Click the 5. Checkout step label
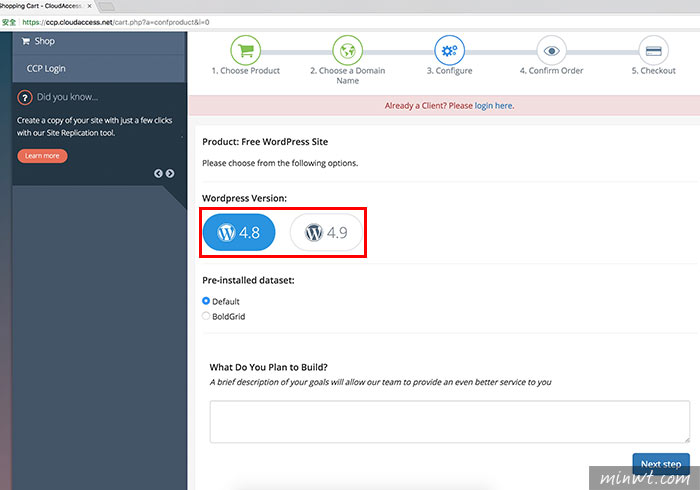The height and width of the screenshot is (490, 700). pyautogui.click(x=653, y=71)
